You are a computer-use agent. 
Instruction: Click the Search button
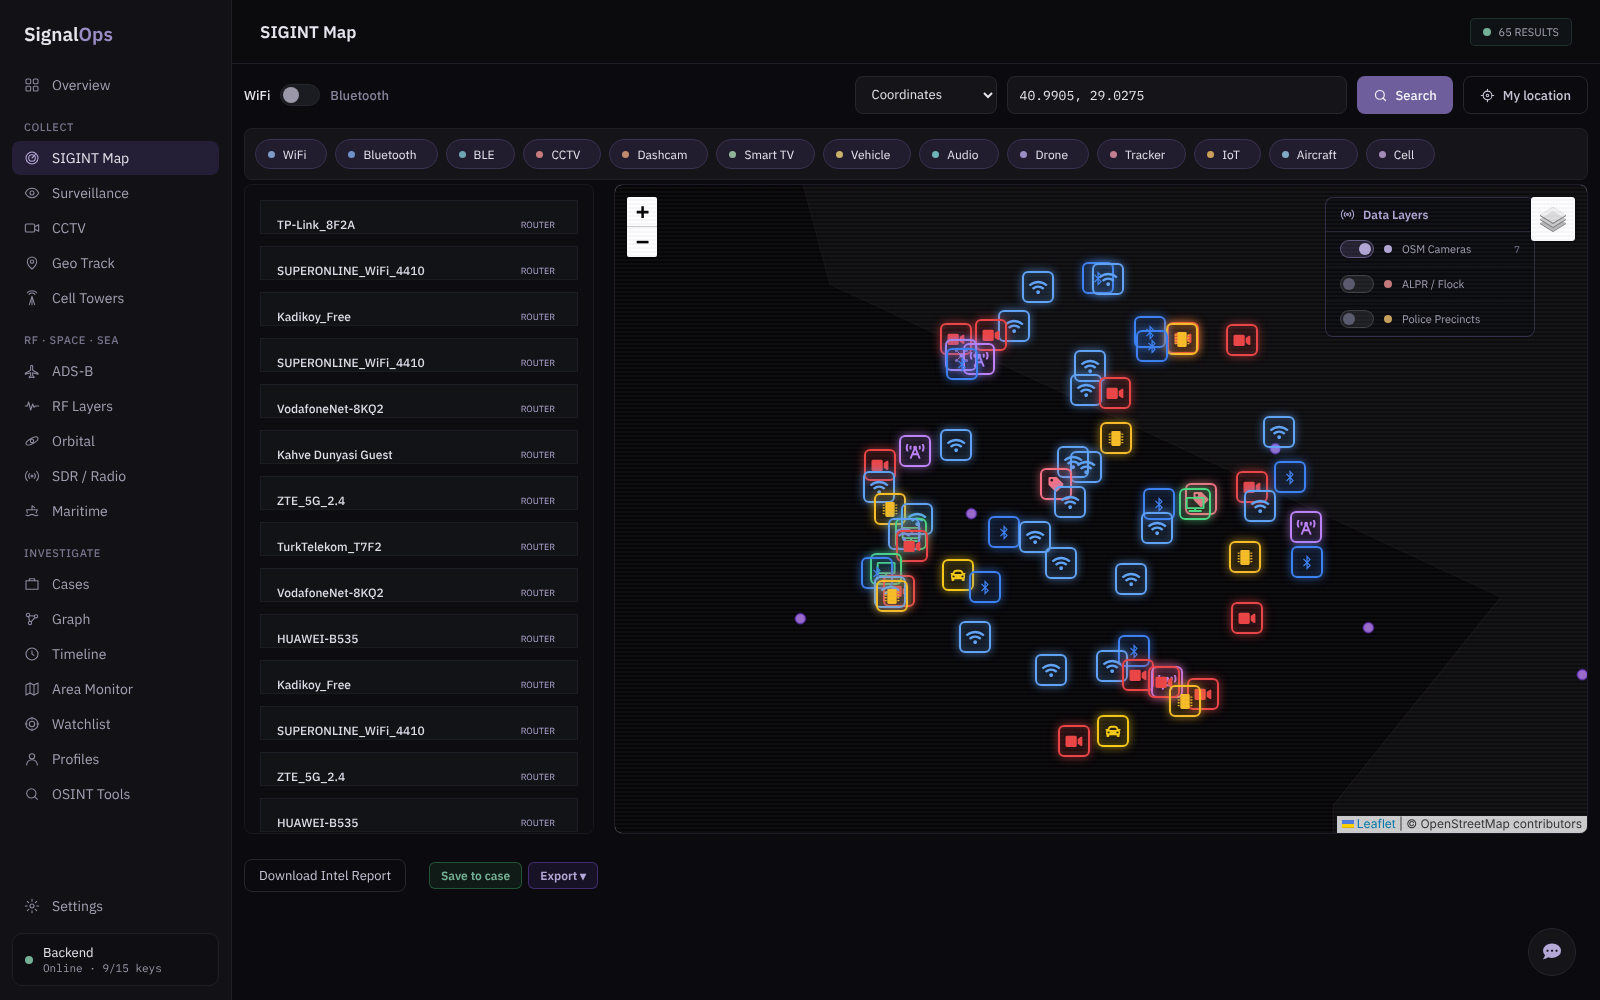(x=1405, y=95)
